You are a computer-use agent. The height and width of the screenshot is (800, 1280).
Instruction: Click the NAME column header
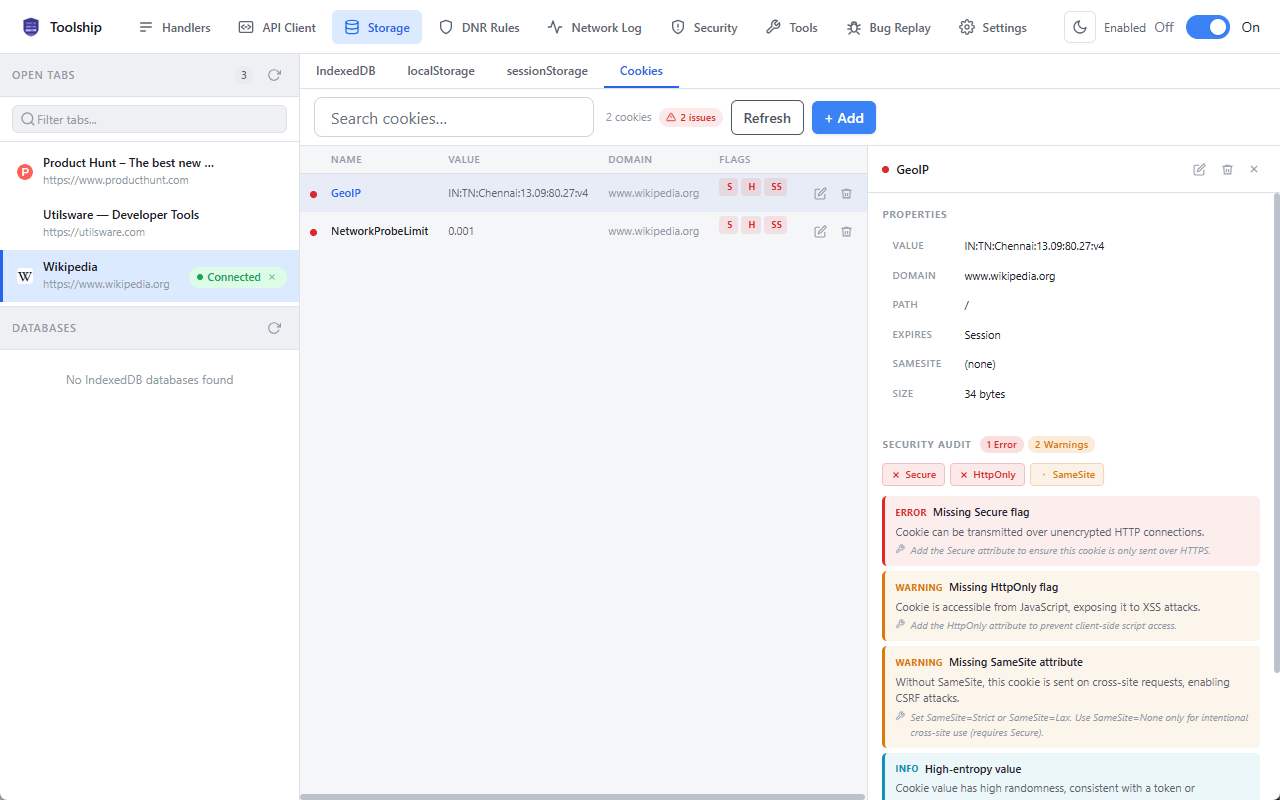tap(346, 159)
